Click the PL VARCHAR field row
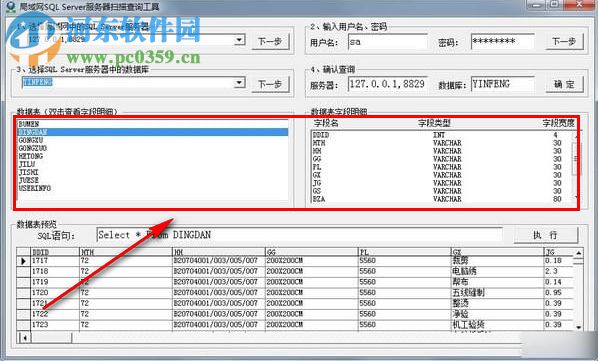The image size is (598, 361). (x=442, y=167)
